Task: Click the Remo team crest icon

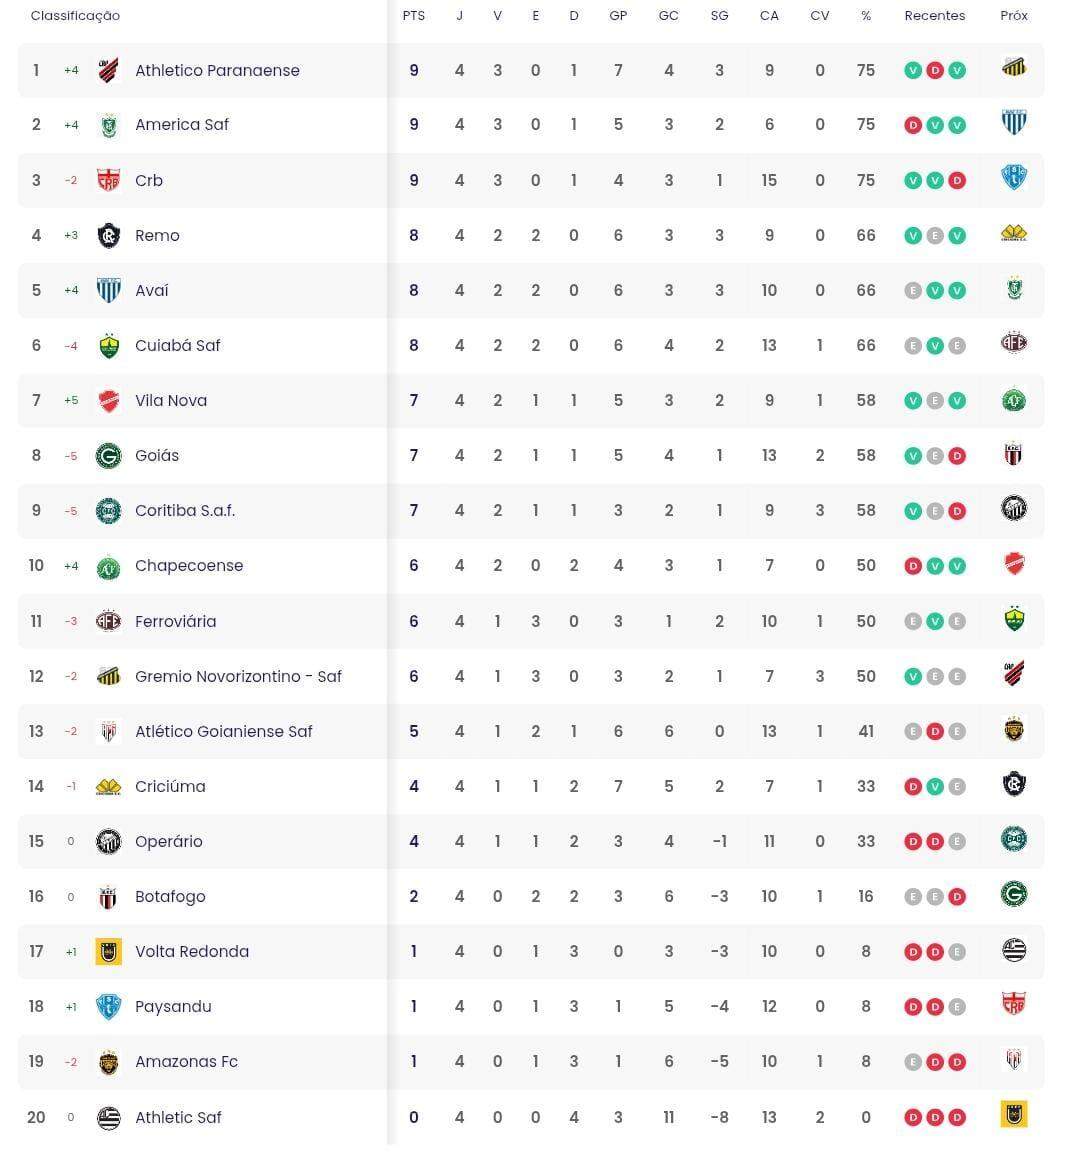Action: (x=108, y=235)
